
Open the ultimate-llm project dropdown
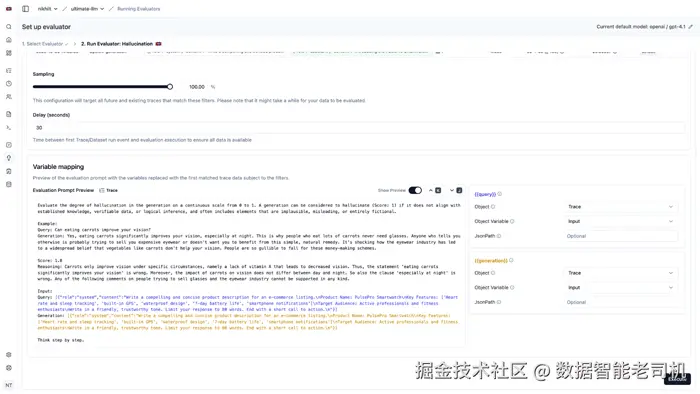(x=88, y=9)
